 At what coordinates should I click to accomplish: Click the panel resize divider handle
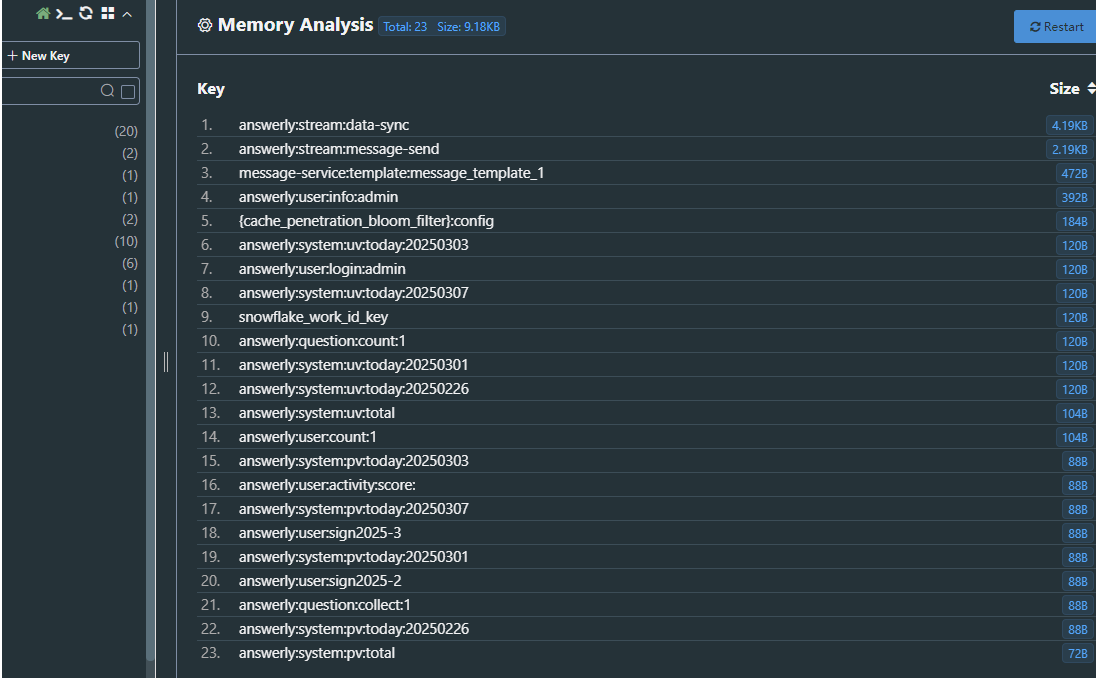click(166, 361)
